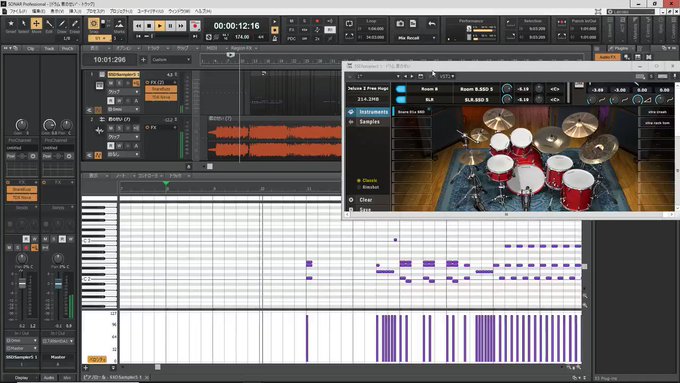
Task: Switch inspector to the Track tab
Action: 49,49
